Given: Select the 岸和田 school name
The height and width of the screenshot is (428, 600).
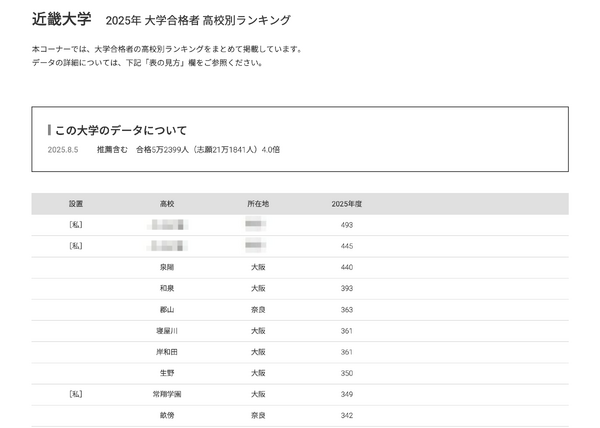Looking at the screenshot, I should (x=166, y=352).
